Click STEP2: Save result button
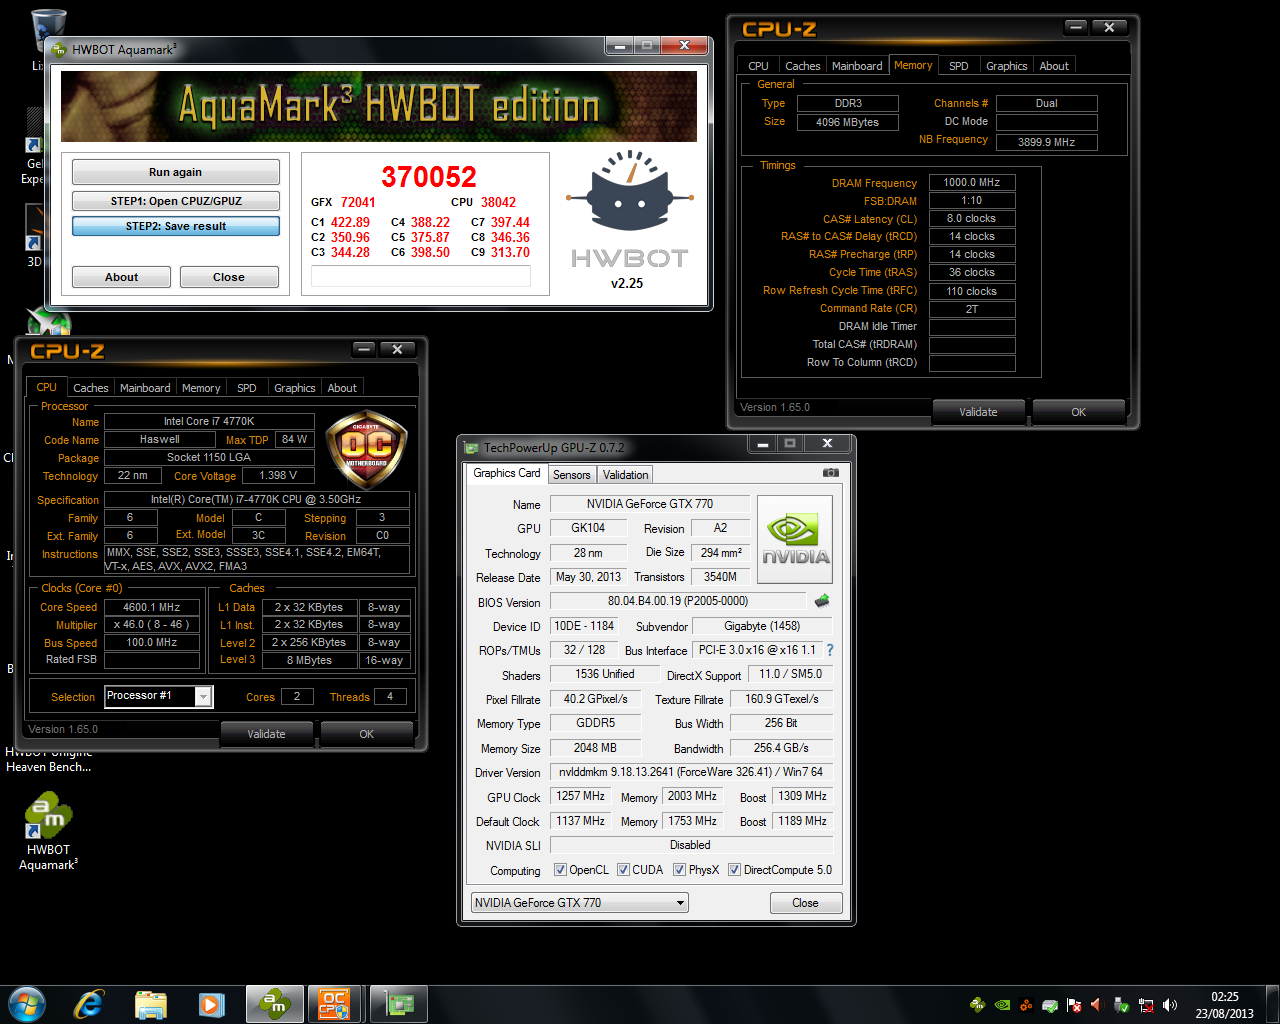1280x1024 pixels. tap(176, 226)
